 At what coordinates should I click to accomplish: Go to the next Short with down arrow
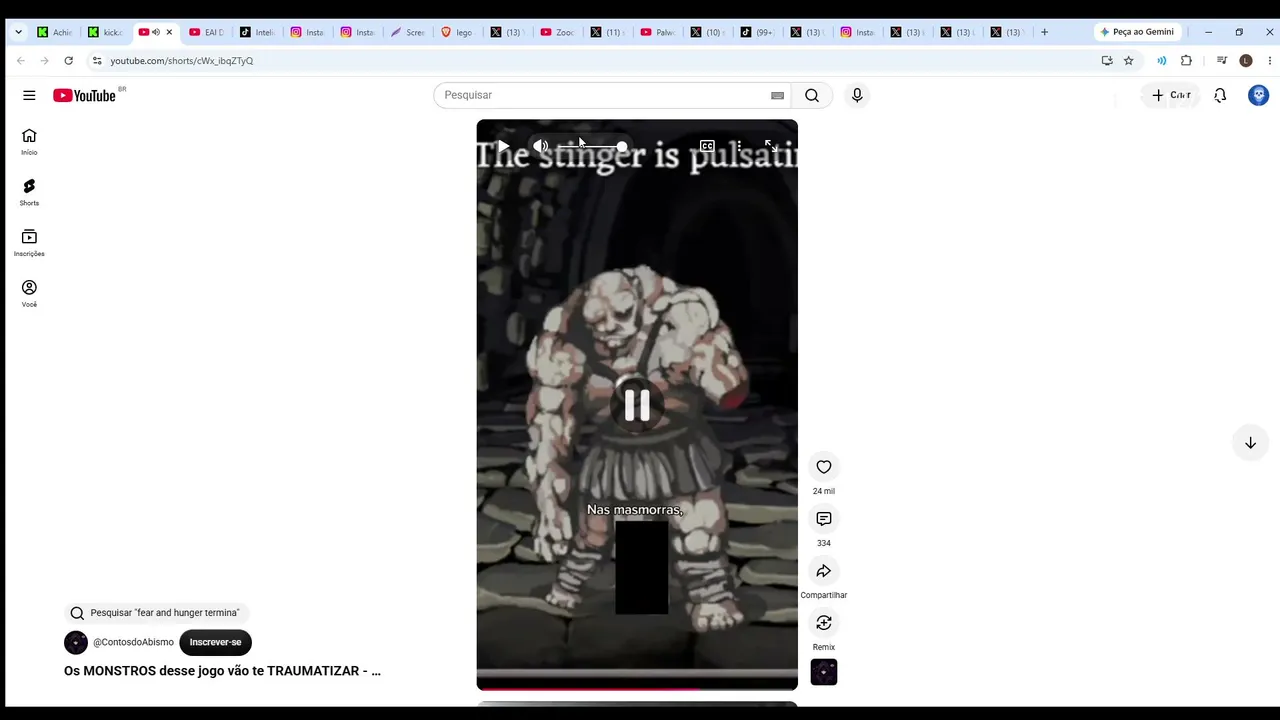pos(1250,443)
